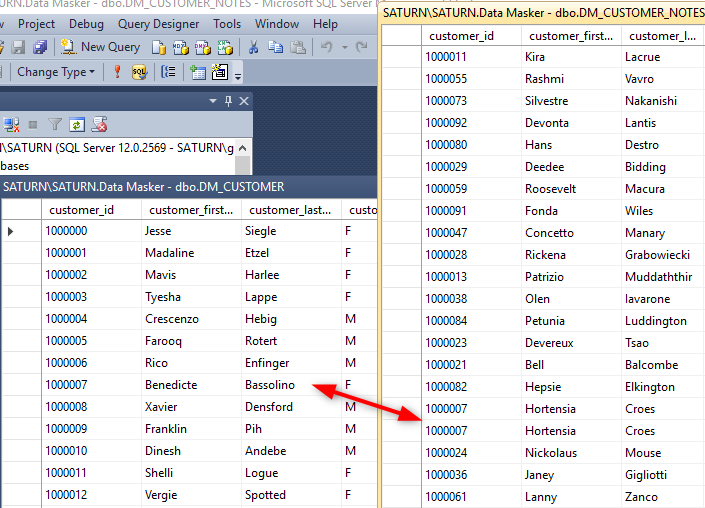Expand the toolbar overflow options arrow

[238, 75]
